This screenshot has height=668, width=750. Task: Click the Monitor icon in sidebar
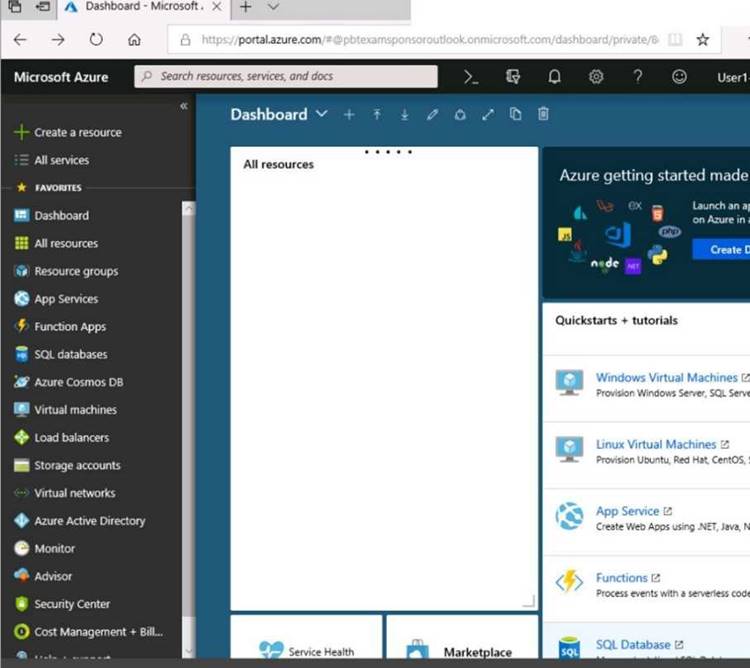[x=22, y=548]
